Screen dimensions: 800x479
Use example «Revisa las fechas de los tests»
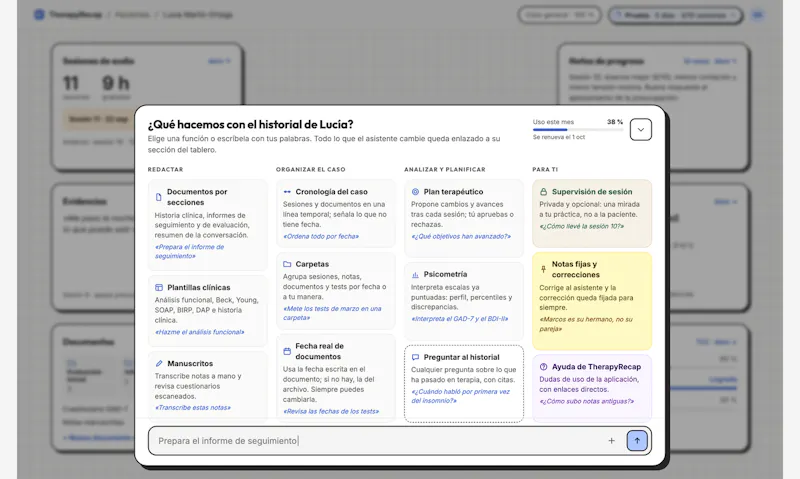tap(331, 411)
